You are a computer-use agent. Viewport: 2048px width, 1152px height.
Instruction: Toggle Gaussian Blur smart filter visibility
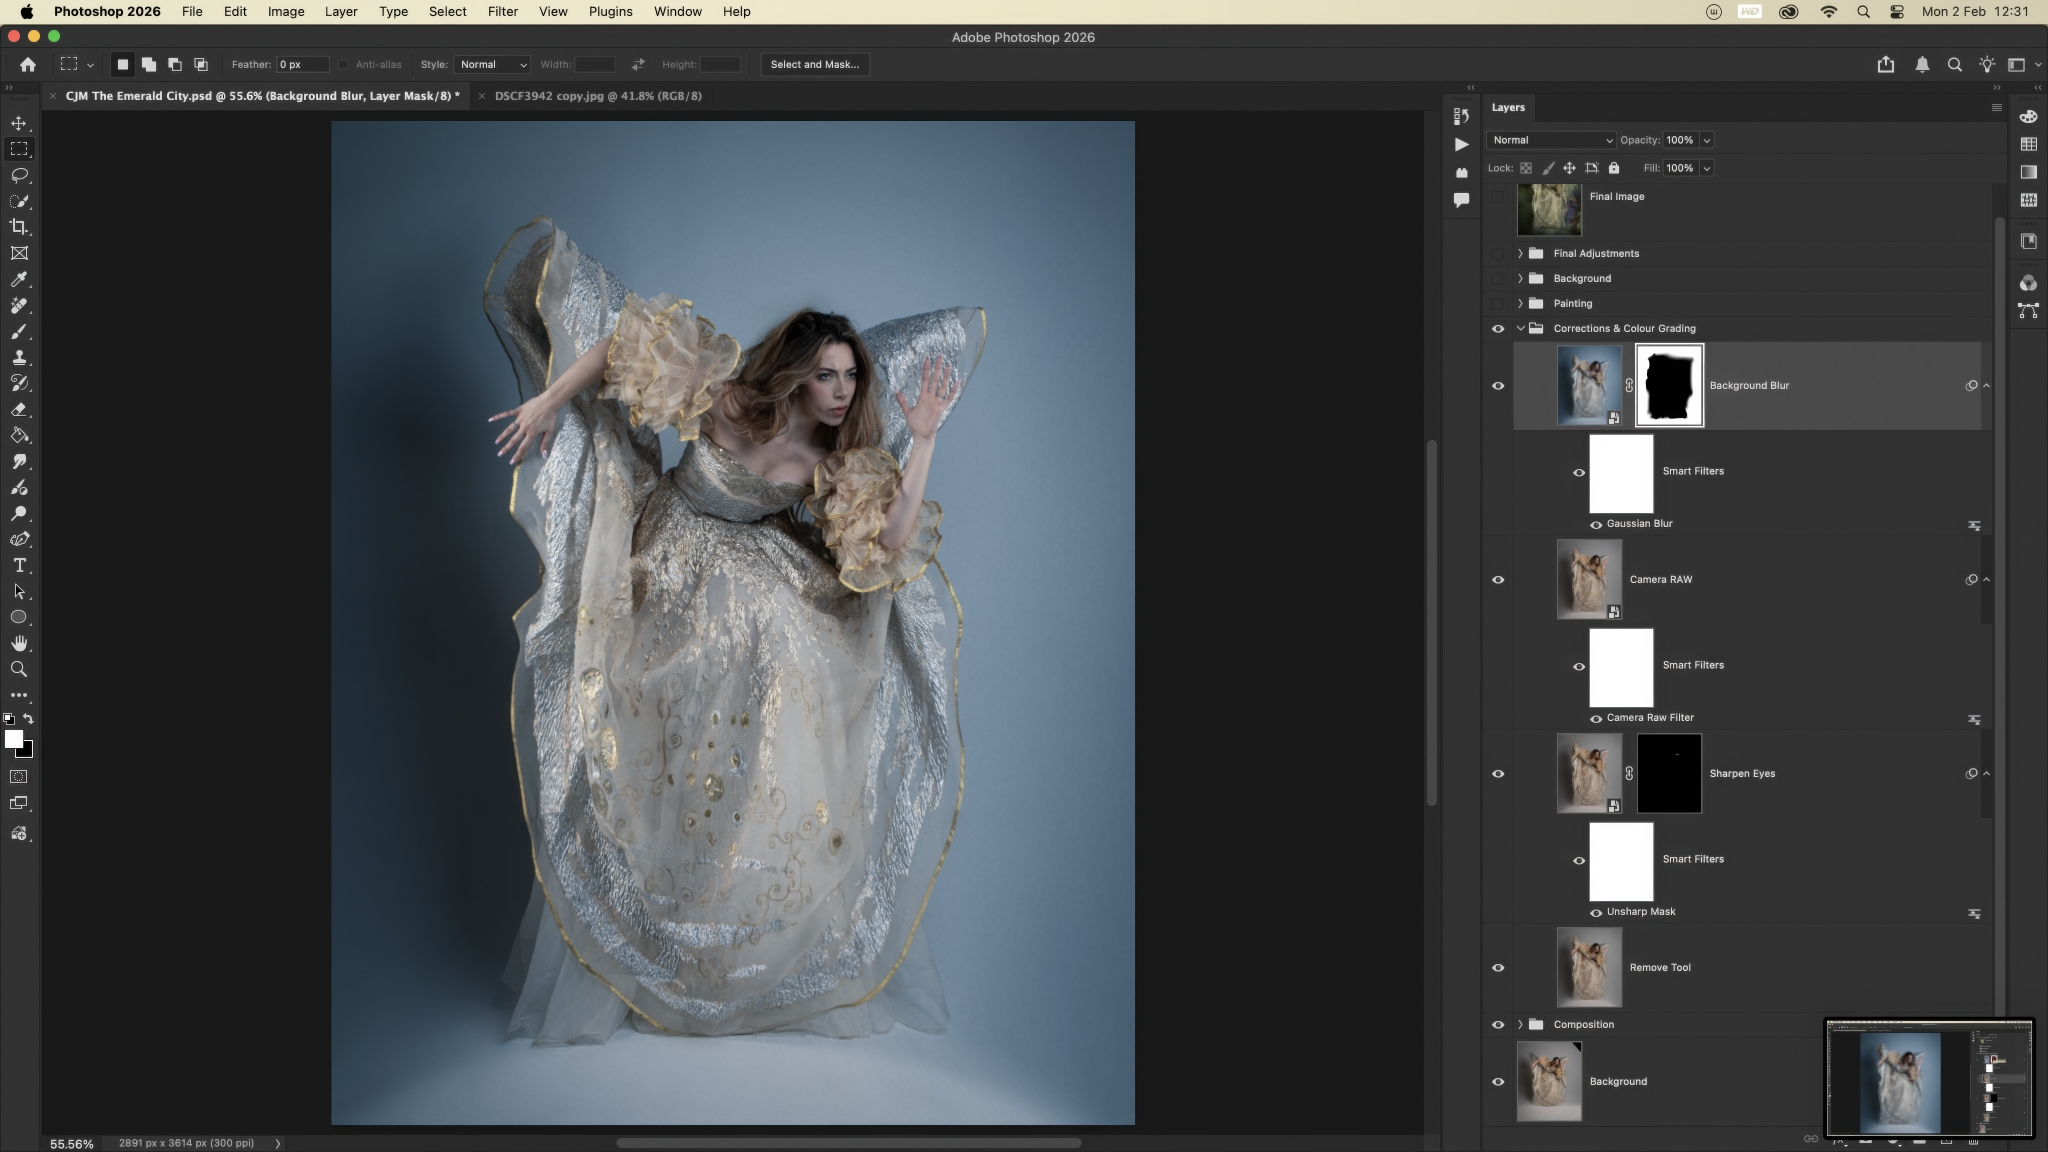click(x=1596, y=524)
